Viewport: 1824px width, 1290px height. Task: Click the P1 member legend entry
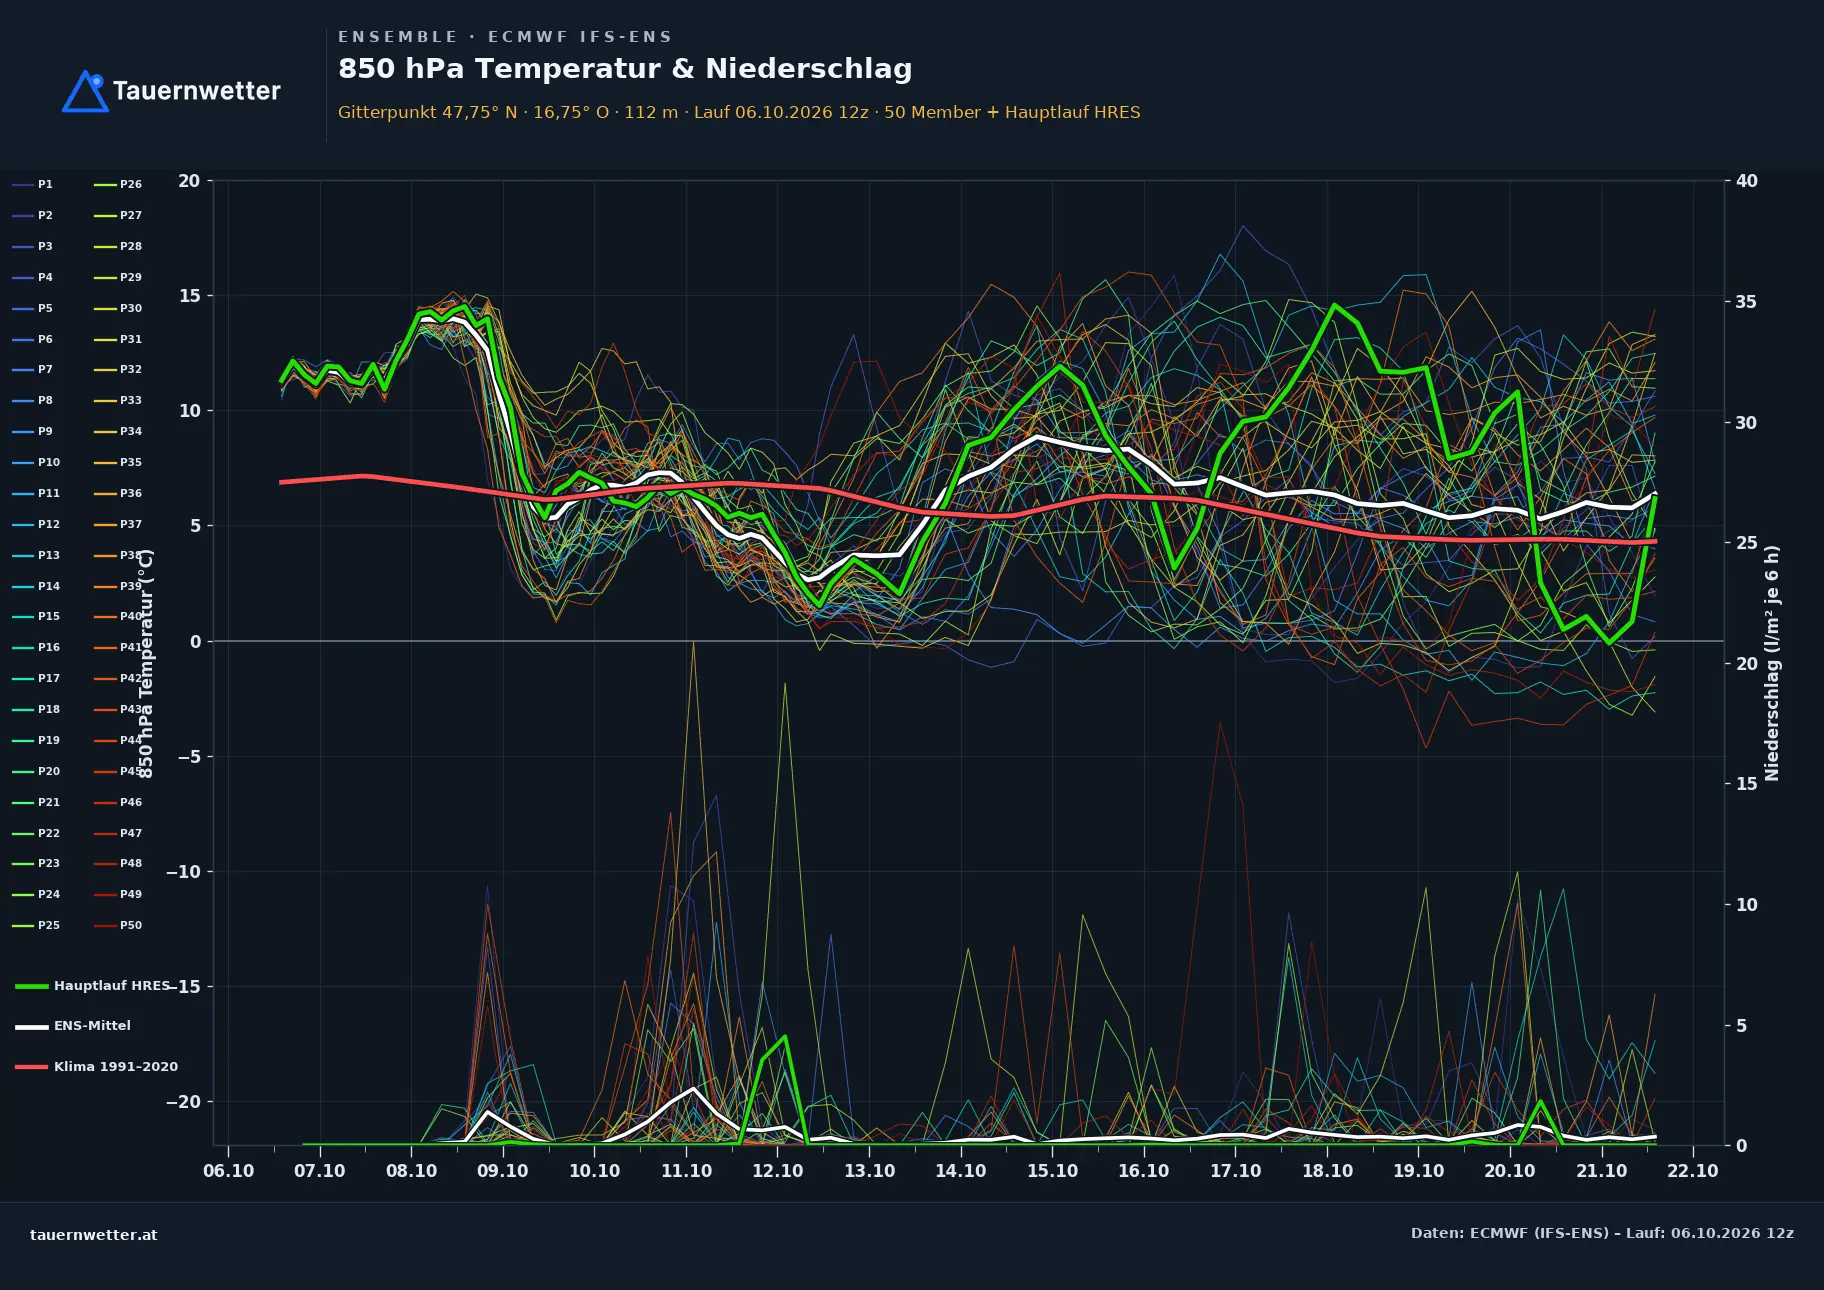click(x=32, y=184)
